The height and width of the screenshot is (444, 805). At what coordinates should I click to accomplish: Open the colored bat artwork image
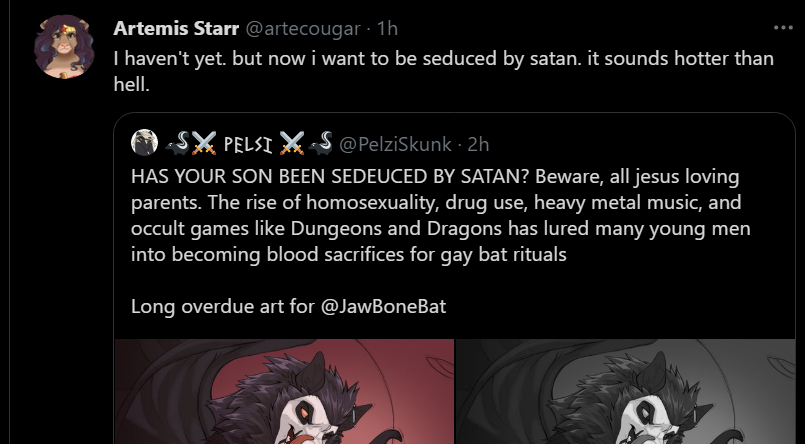pyautogui.click(x=284, y=391)
